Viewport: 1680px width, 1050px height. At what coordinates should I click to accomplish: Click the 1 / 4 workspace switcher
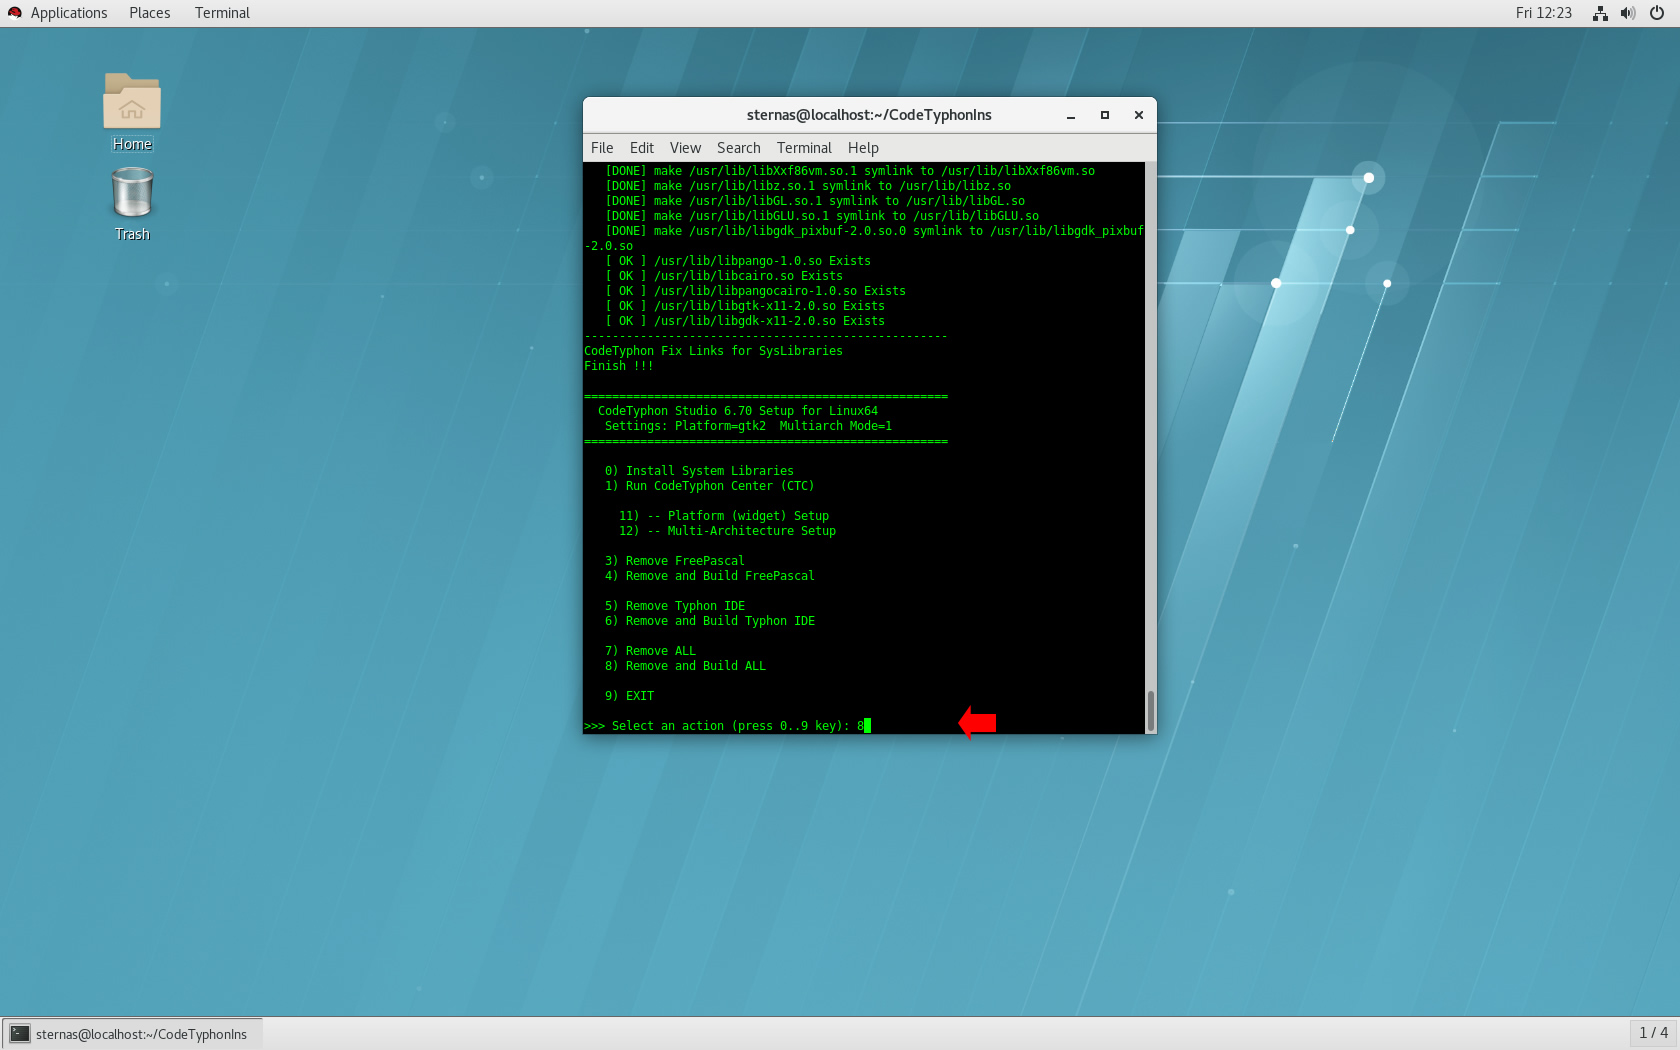(x=1653, y=1033)
